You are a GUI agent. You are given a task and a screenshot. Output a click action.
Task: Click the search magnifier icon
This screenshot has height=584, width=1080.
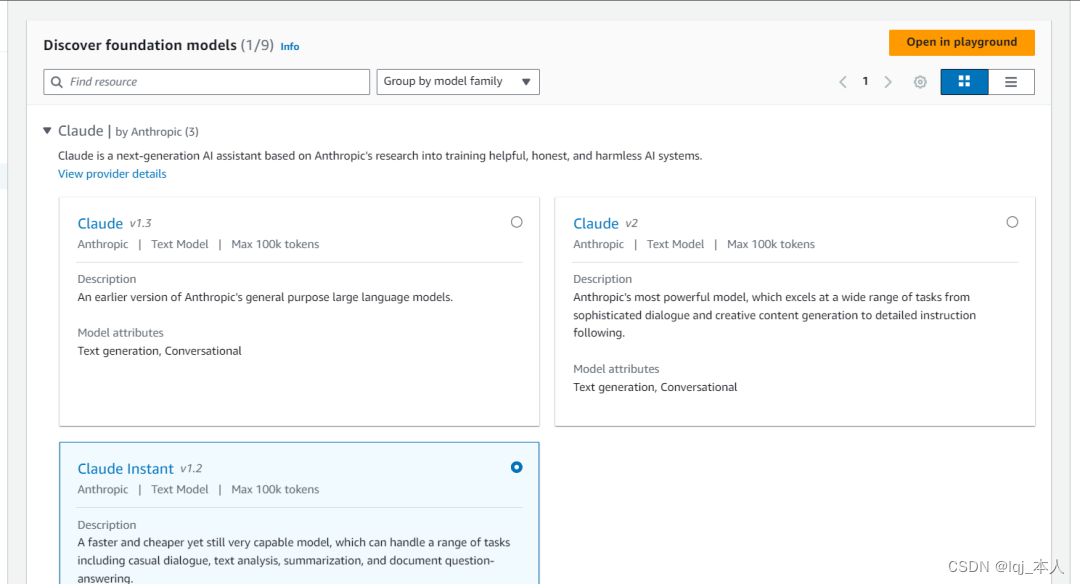point(56,82)
